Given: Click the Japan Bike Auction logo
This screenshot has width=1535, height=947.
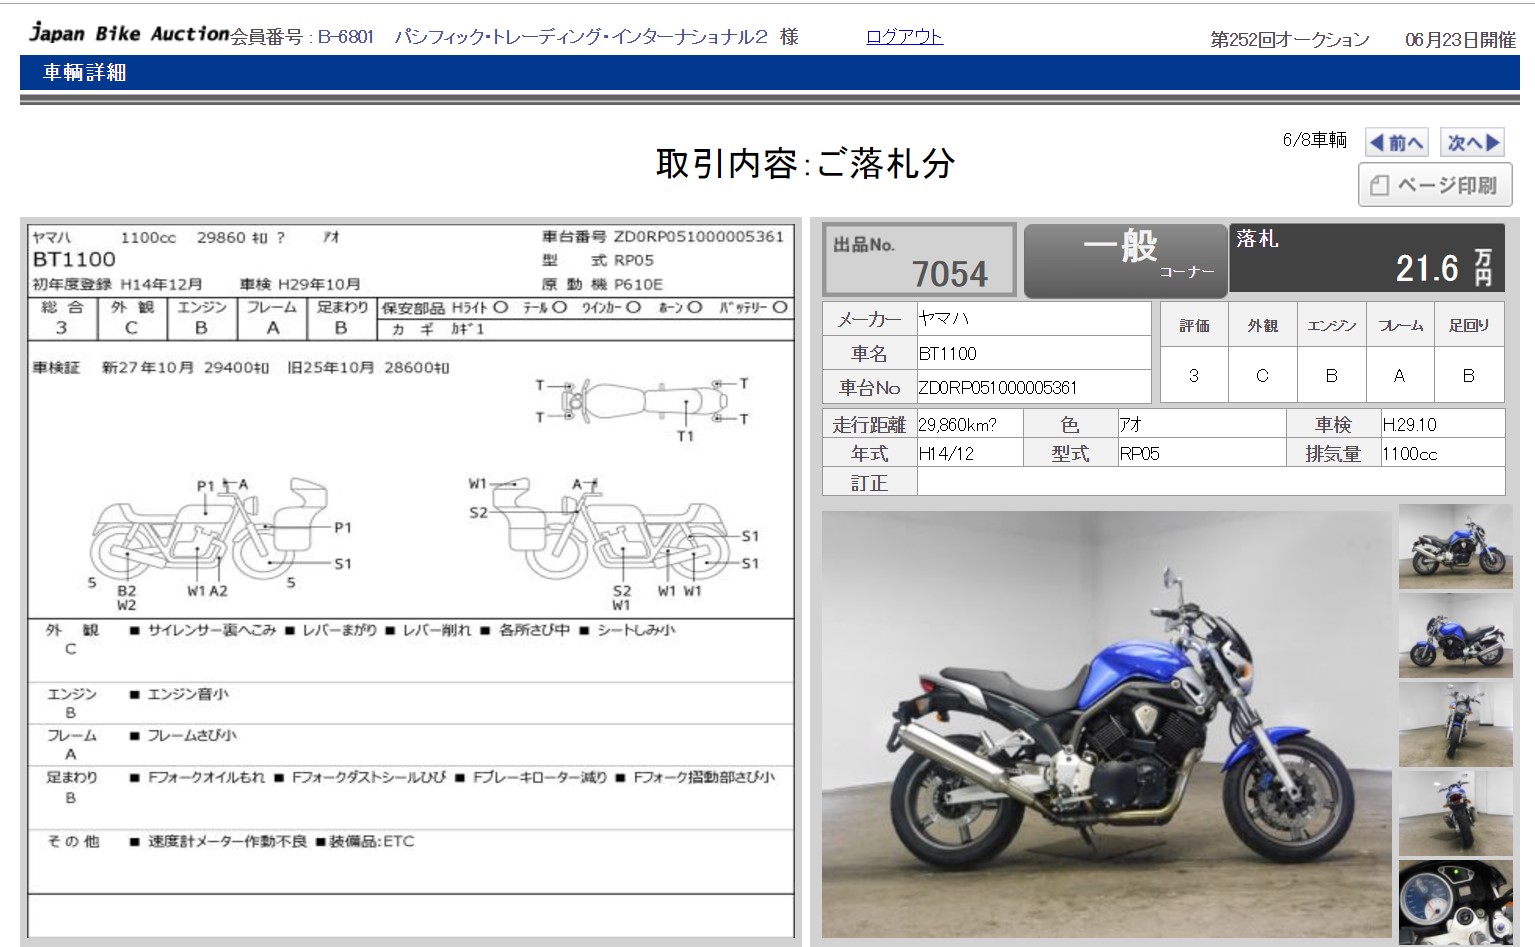Looking at the screenshot, I should click(x=129, y=33).
